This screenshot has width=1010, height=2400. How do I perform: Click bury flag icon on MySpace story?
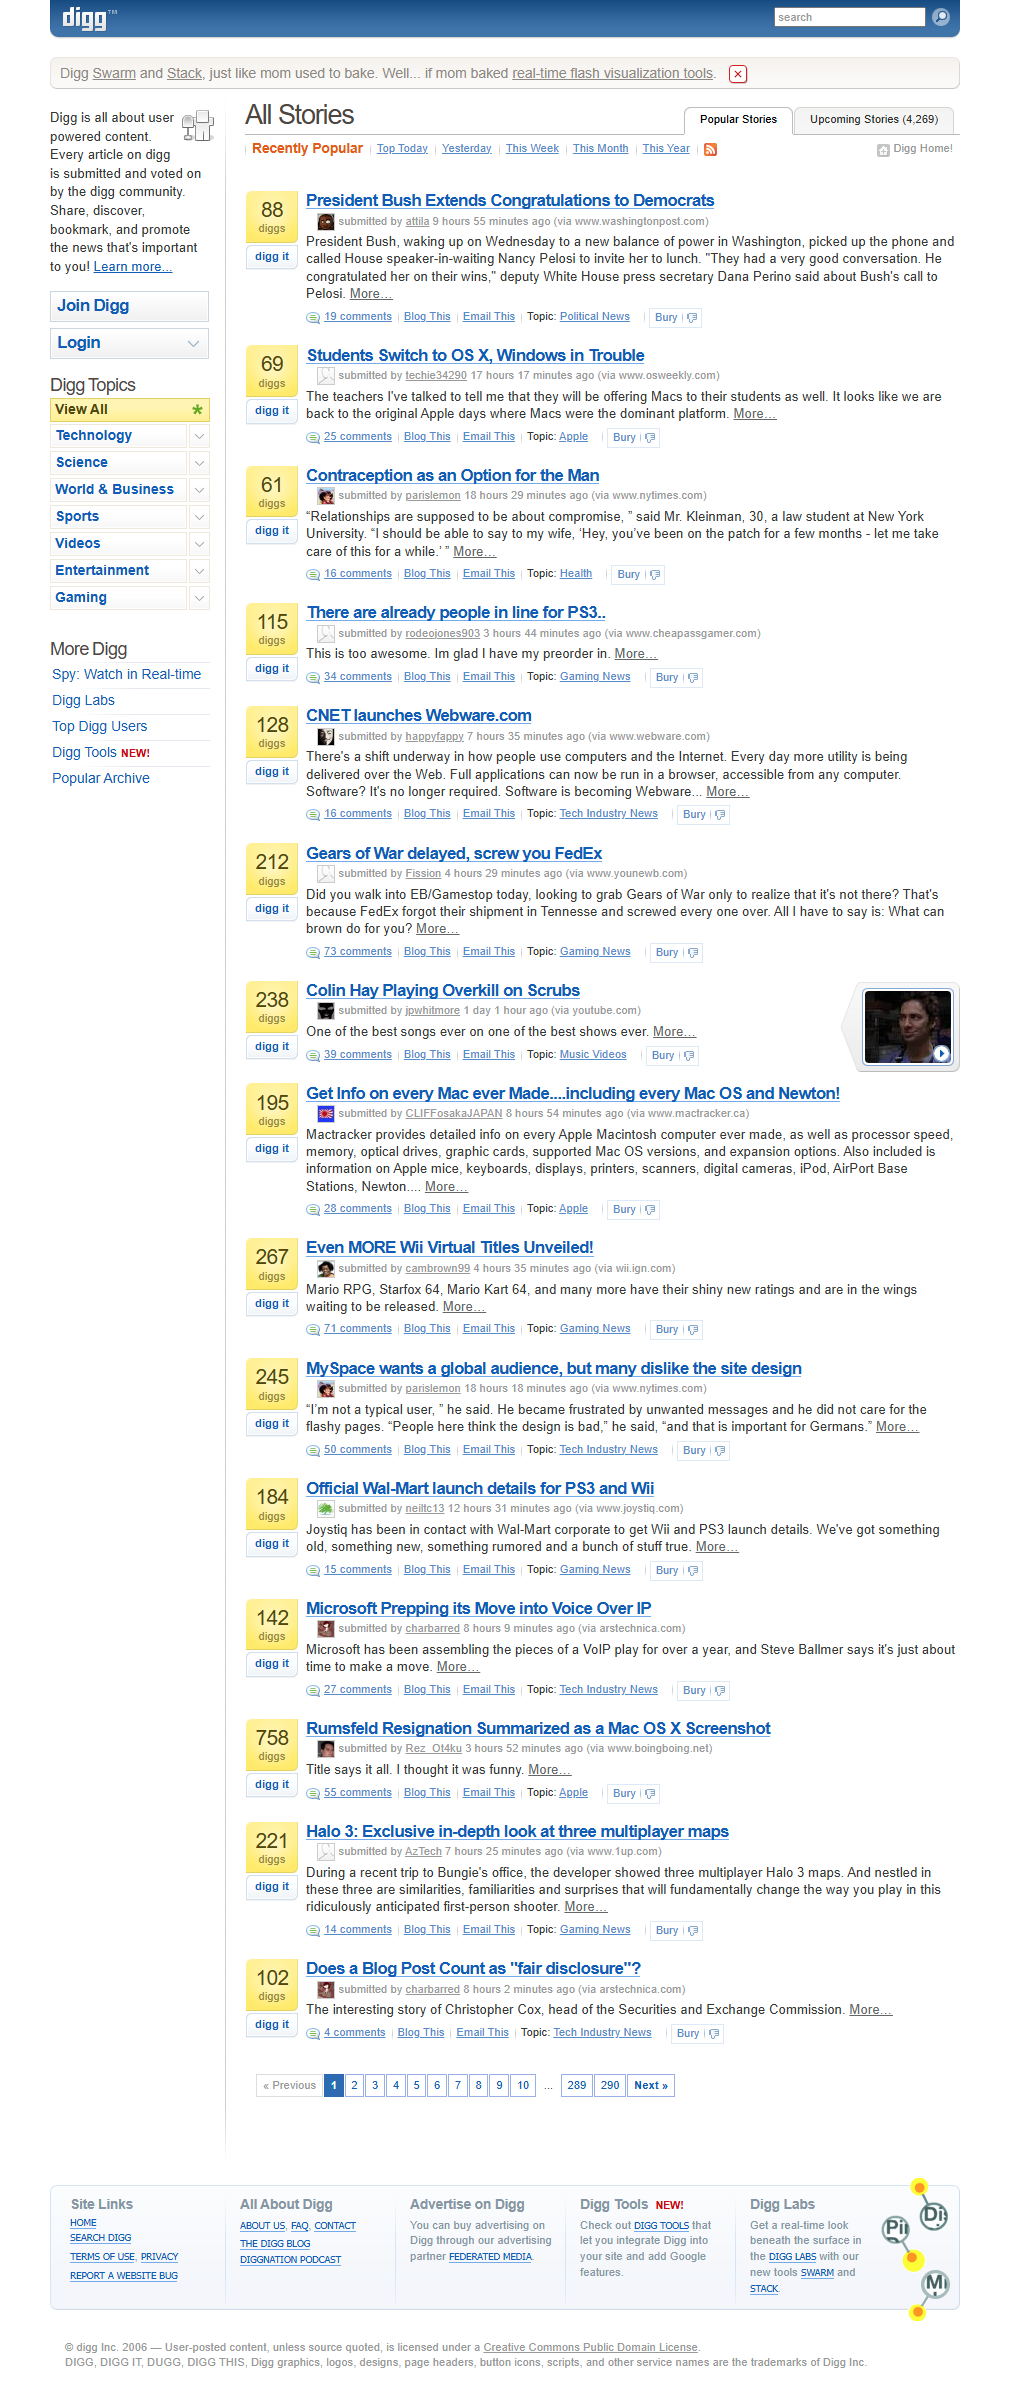pyautogui.click(x=720, y=1451)
